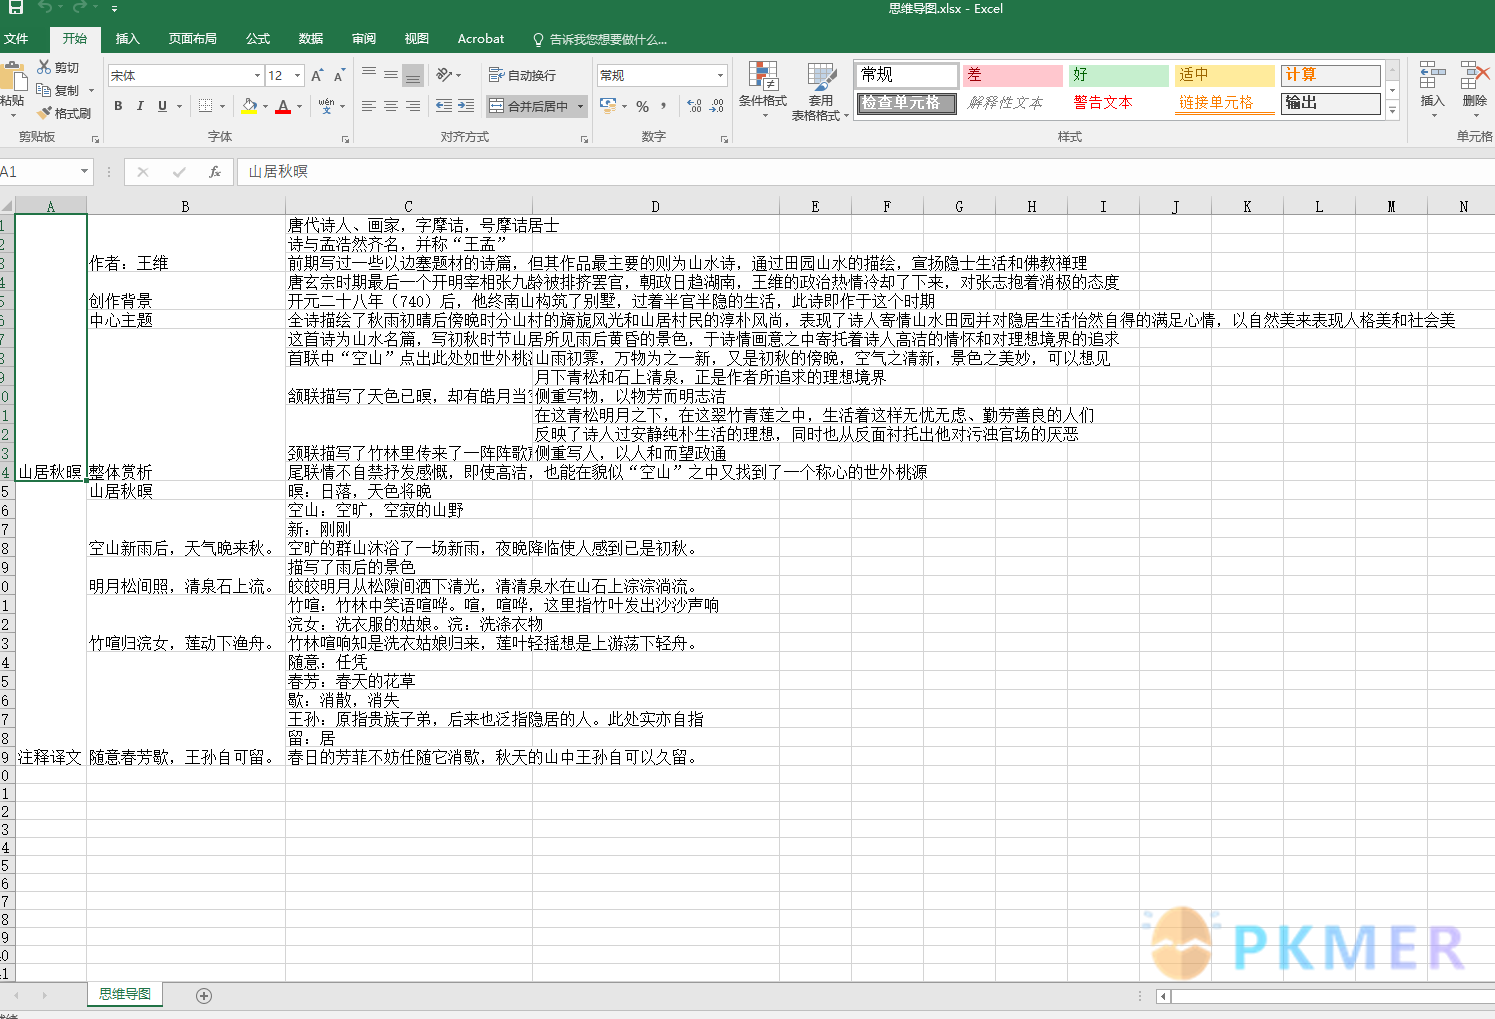Viewport: 1495px width, 1019px height.
Task: Apply the 检查单元格 cell style
Action: [906, 103]
